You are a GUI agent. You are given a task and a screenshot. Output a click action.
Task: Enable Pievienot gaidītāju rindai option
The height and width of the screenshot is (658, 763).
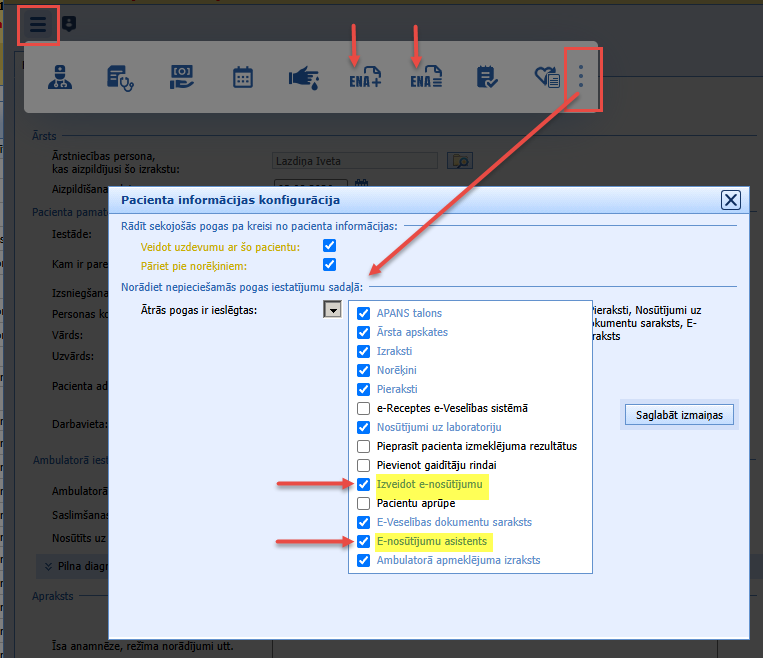click(x=363, y=465)
